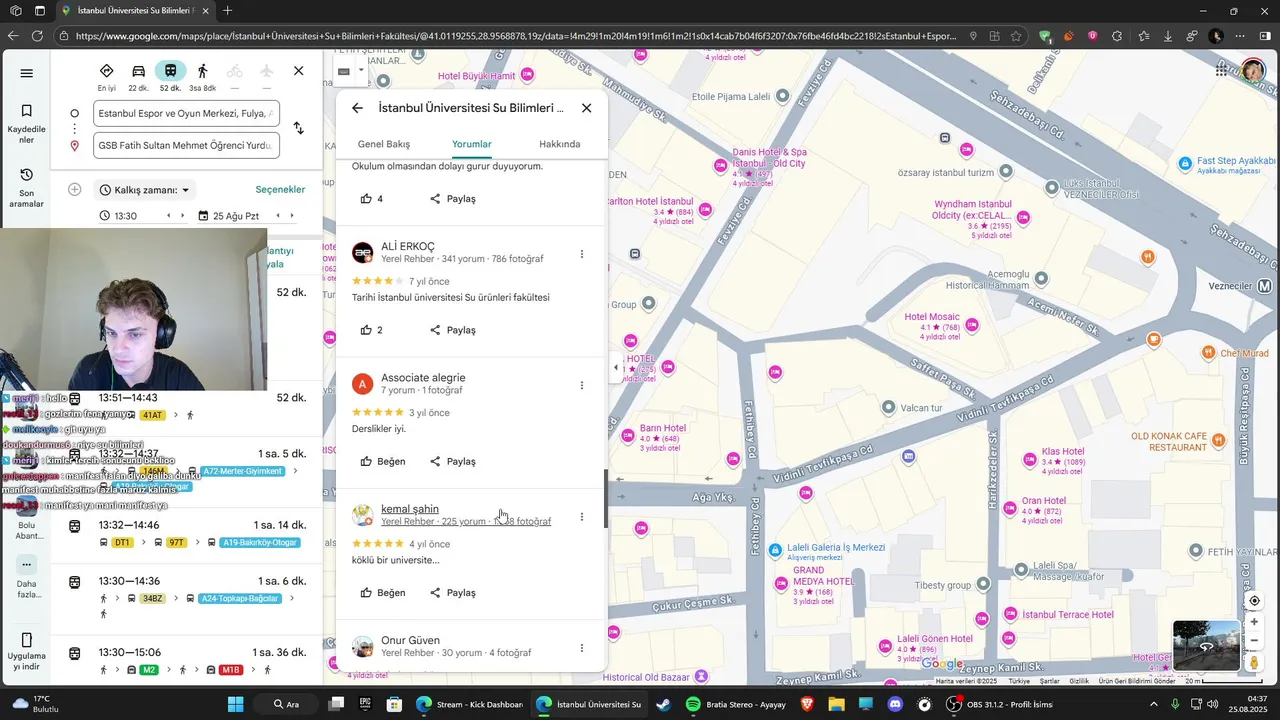Viewport: 1280px width, 720px height.
Task: Open Onur Güven reviewer profile
Action: click(x=410, y=640)
